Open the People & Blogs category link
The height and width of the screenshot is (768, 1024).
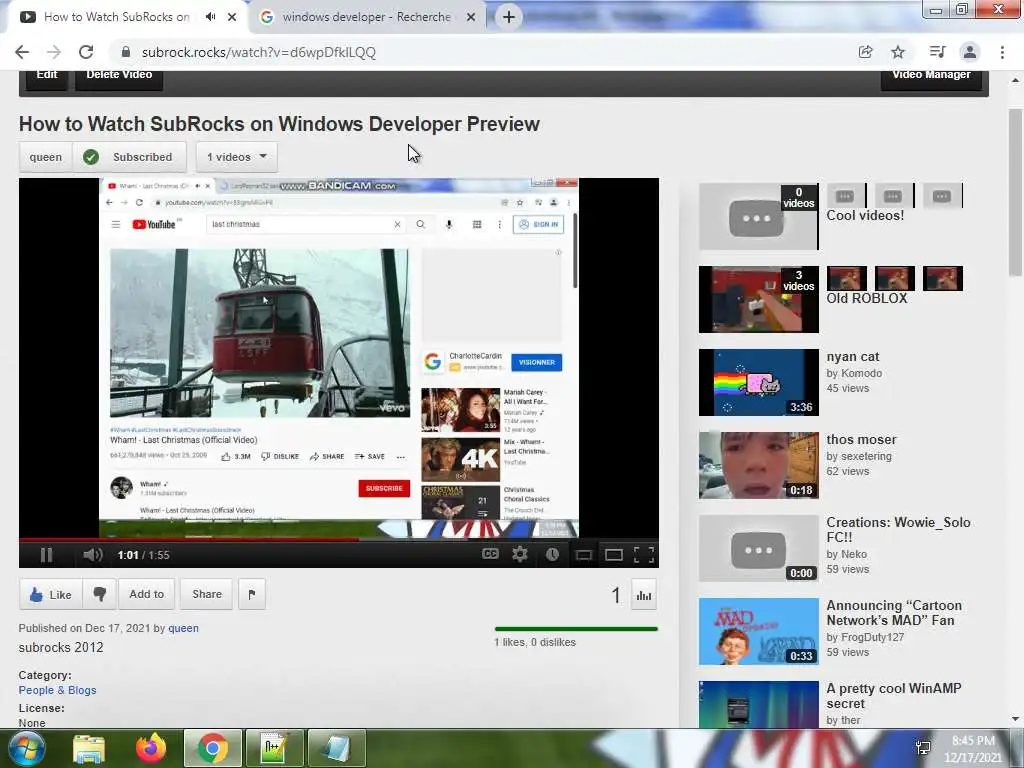click(x=57, y=690)
